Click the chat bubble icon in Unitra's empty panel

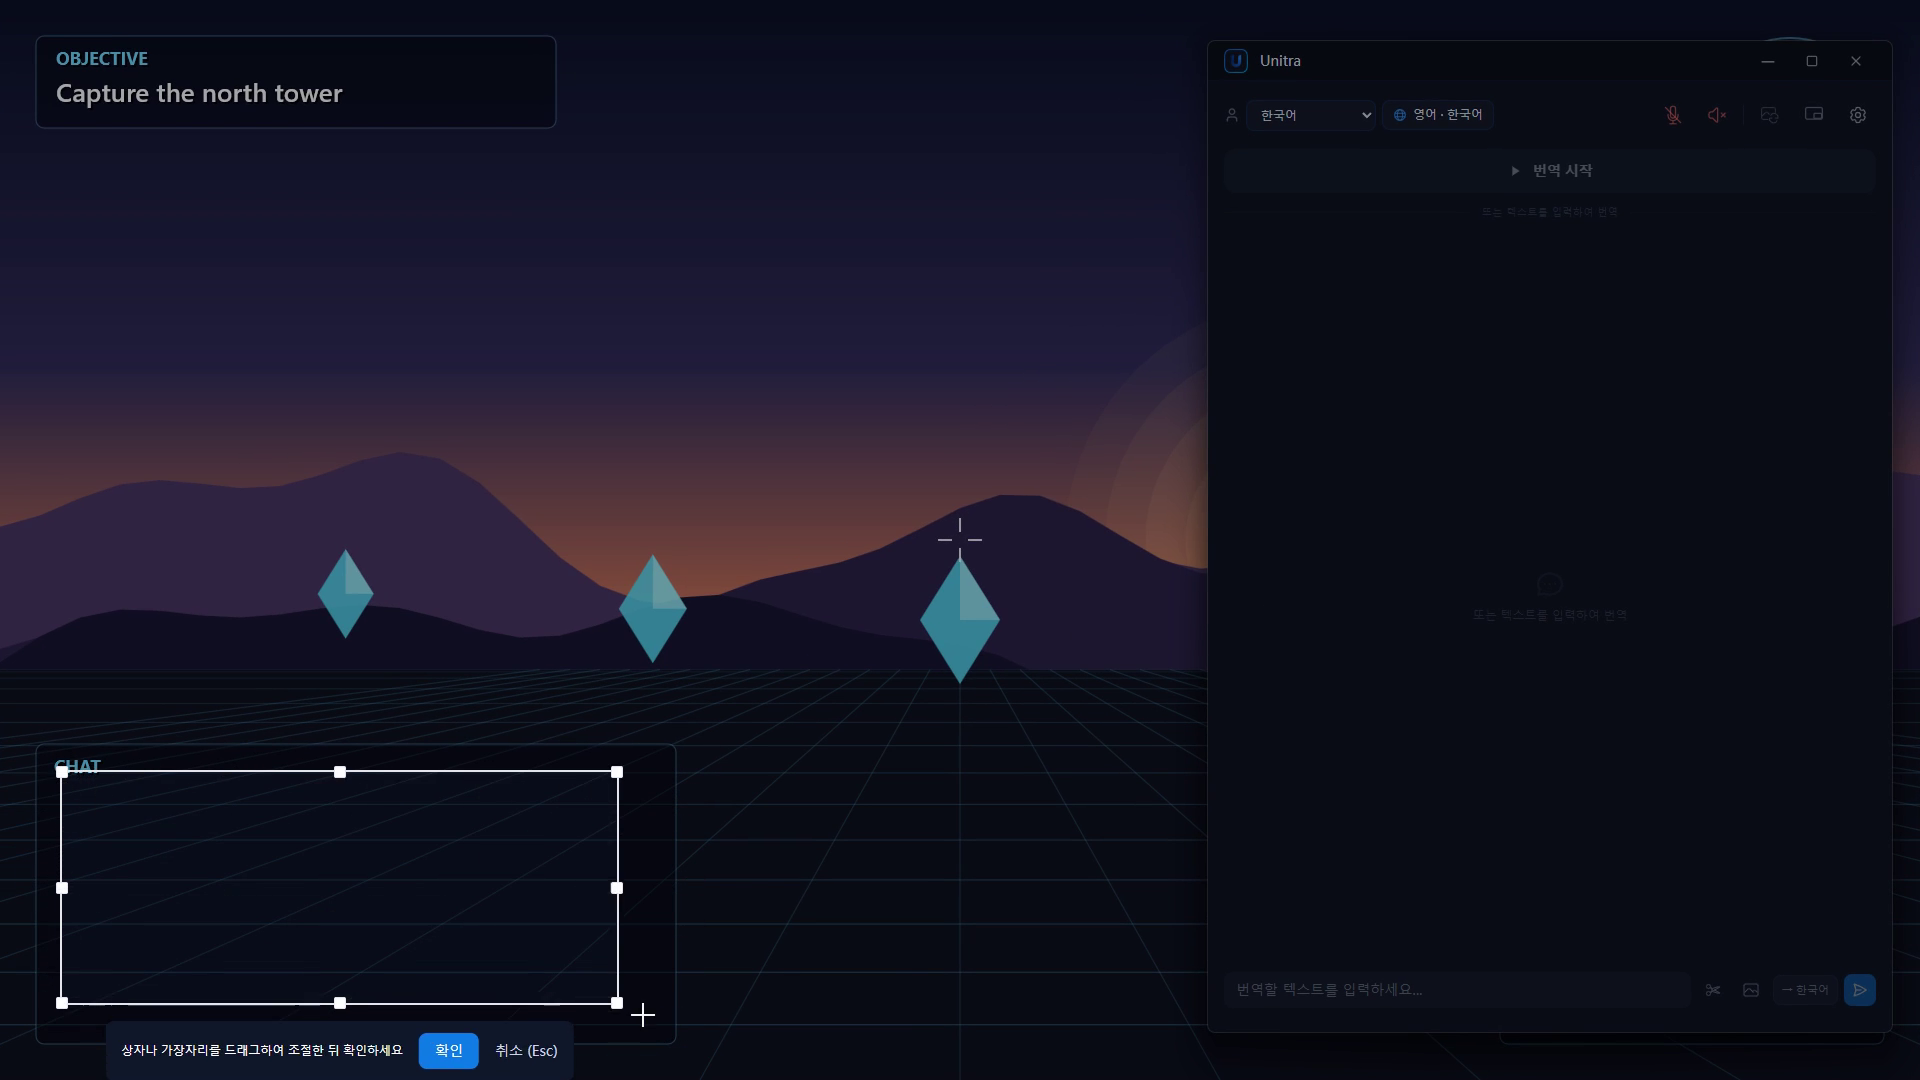[x=1549, y=584]
